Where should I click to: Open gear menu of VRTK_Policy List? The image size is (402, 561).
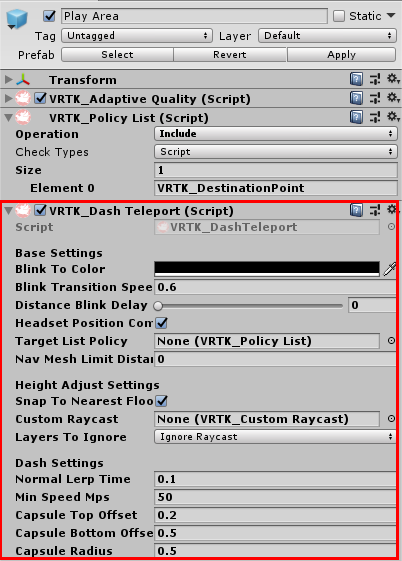point(393,117)
